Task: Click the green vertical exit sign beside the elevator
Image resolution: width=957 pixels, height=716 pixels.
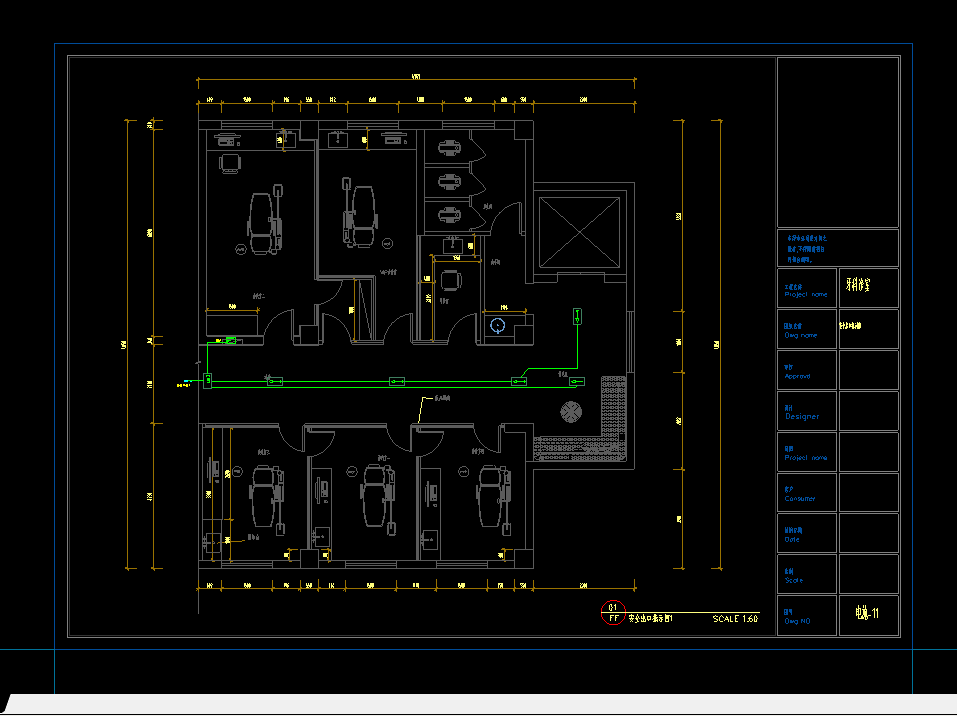Action: [577, 317]
